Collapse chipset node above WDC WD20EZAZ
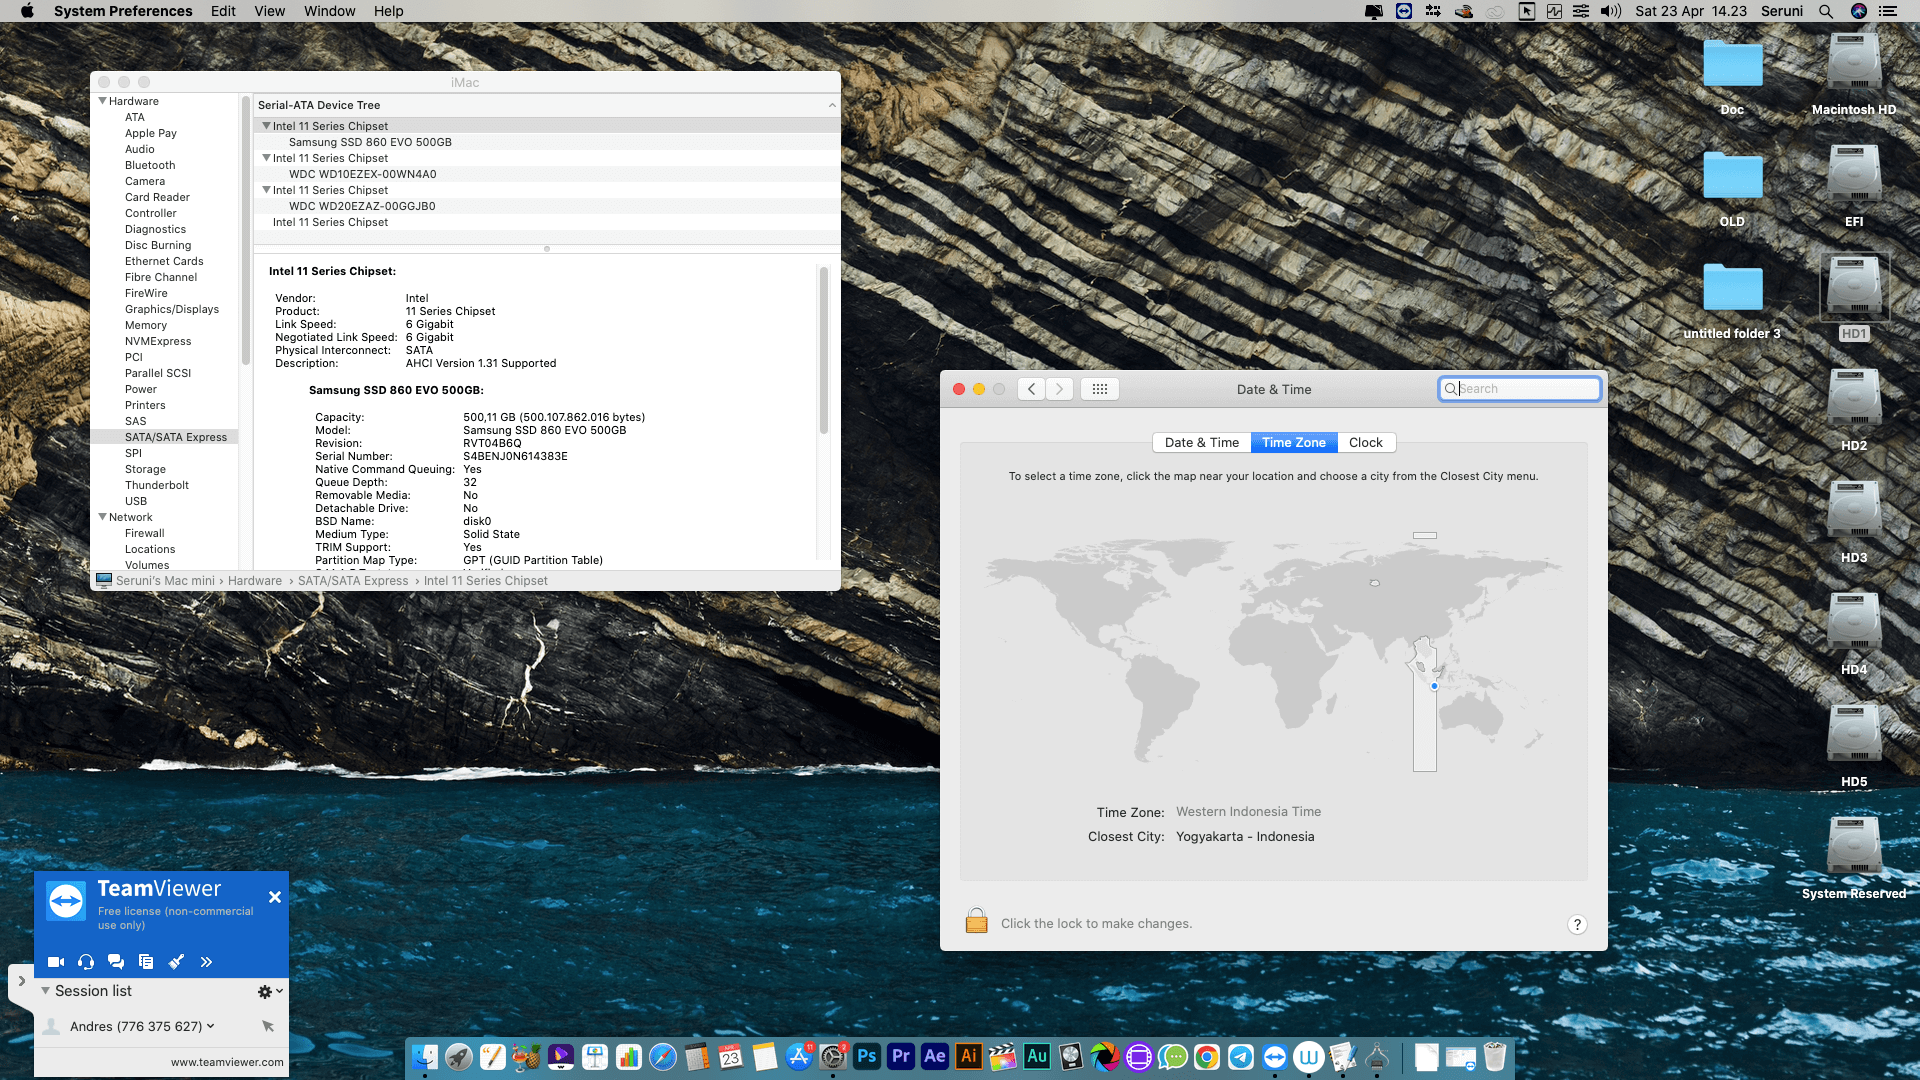 266,190
